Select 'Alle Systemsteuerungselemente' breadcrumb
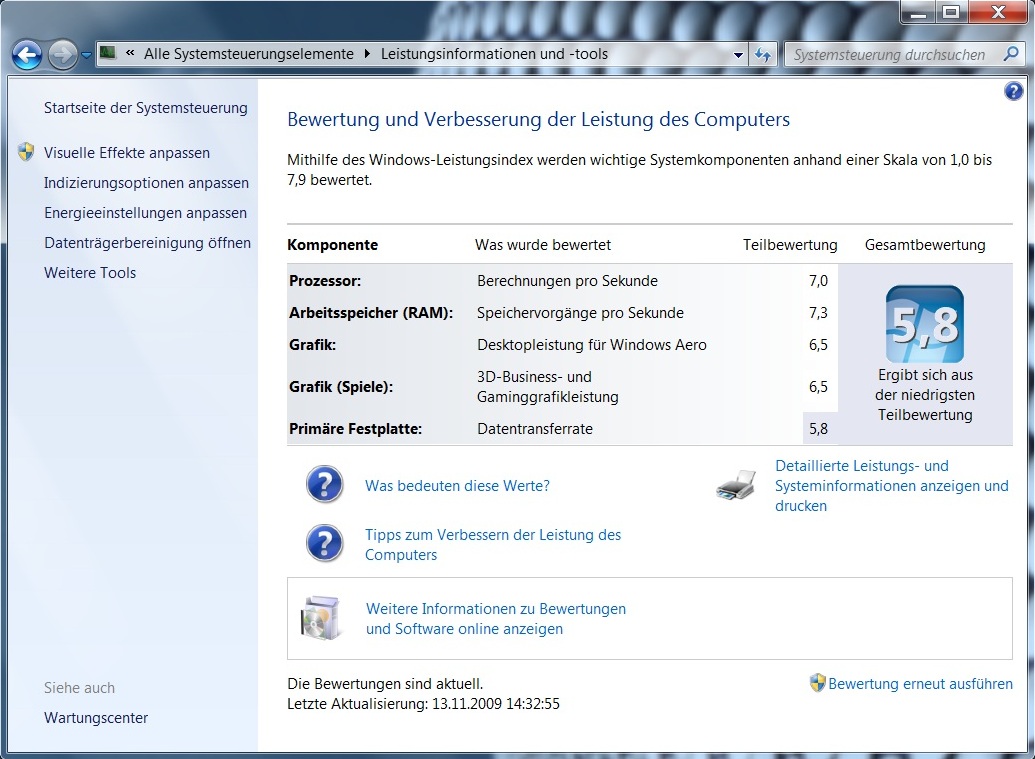The width and height of the screenshot is (1035, 759). [249, 54]
